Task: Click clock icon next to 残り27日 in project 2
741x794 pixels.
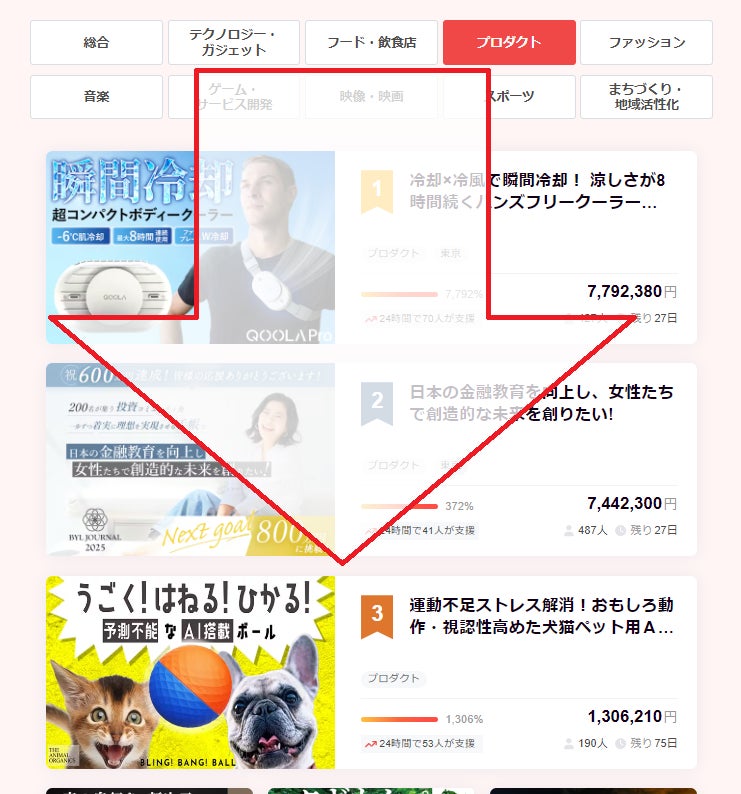Action: (620, 530)
